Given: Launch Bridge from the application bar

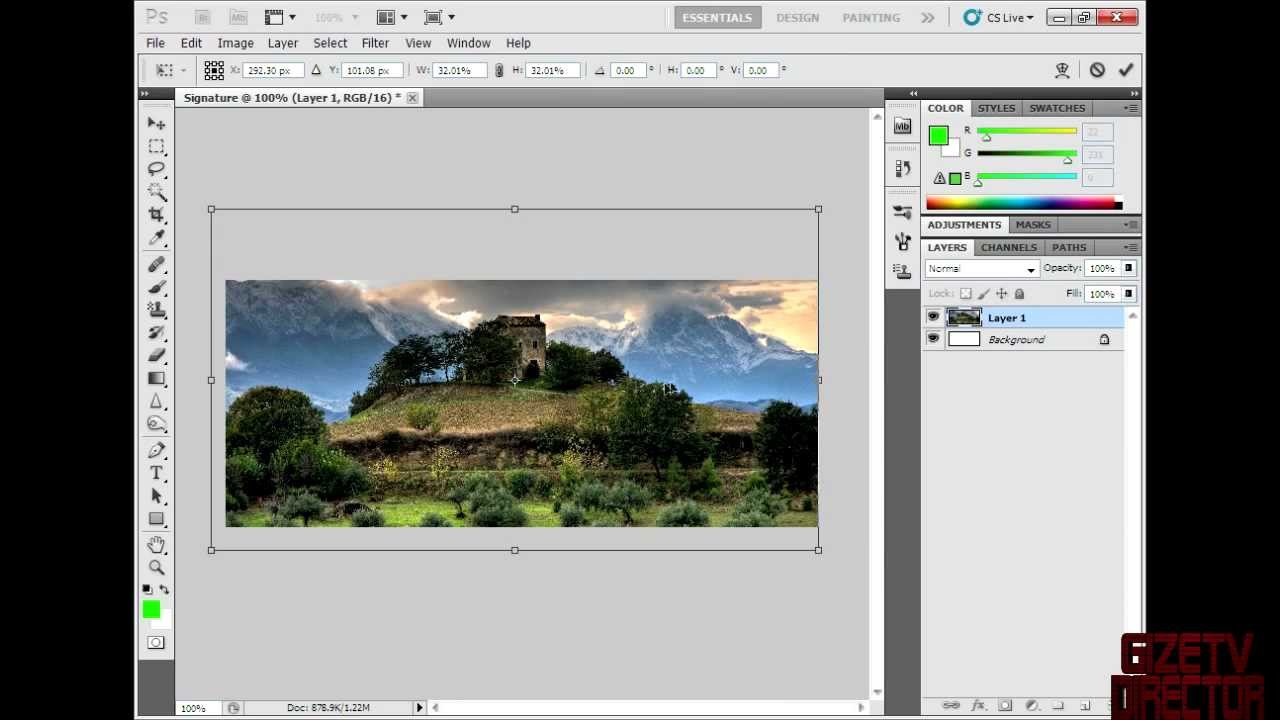Looking at the screenshot, I should coord(203,17).
